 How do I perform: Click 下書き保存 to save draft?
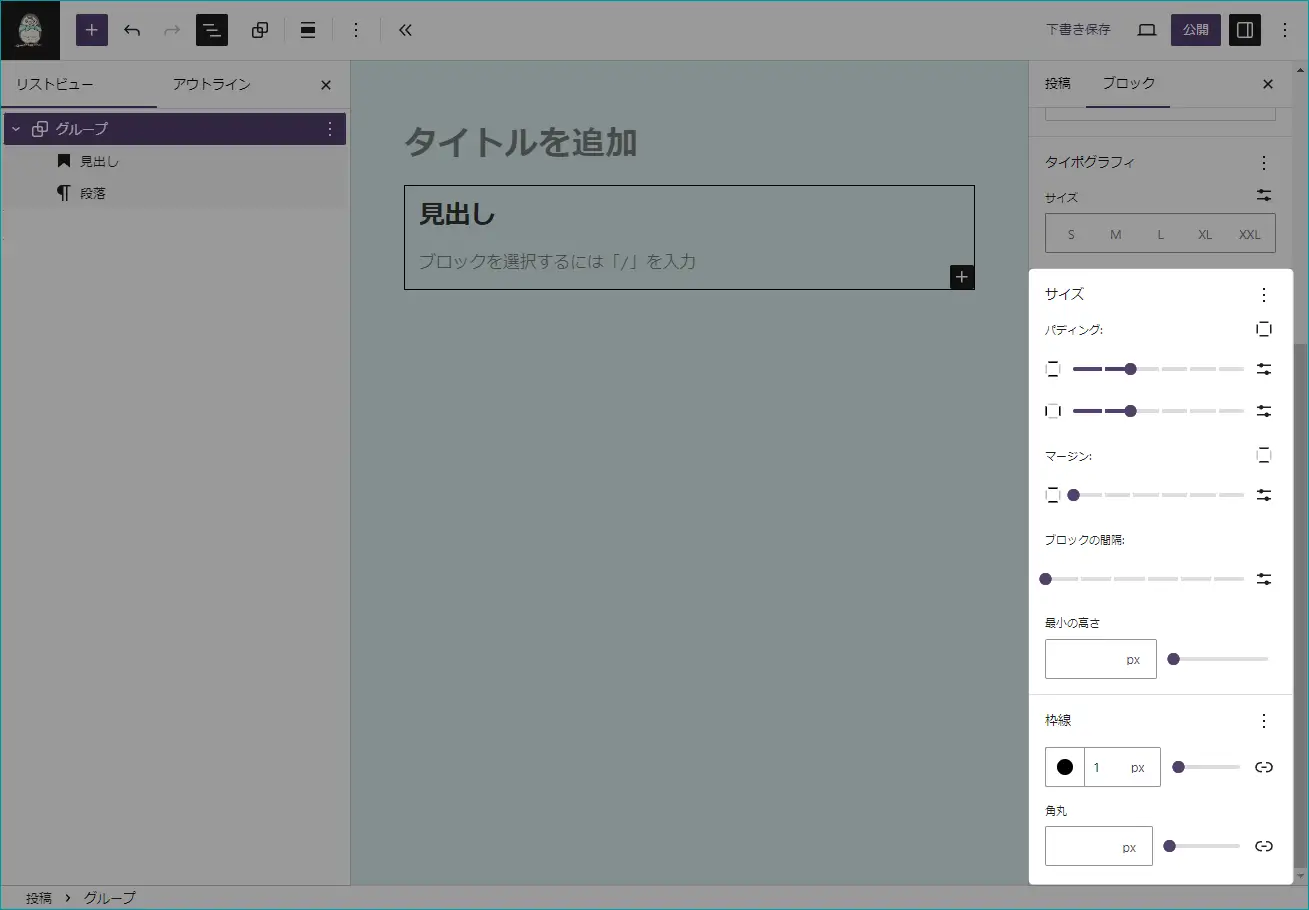click(1078, 30)
